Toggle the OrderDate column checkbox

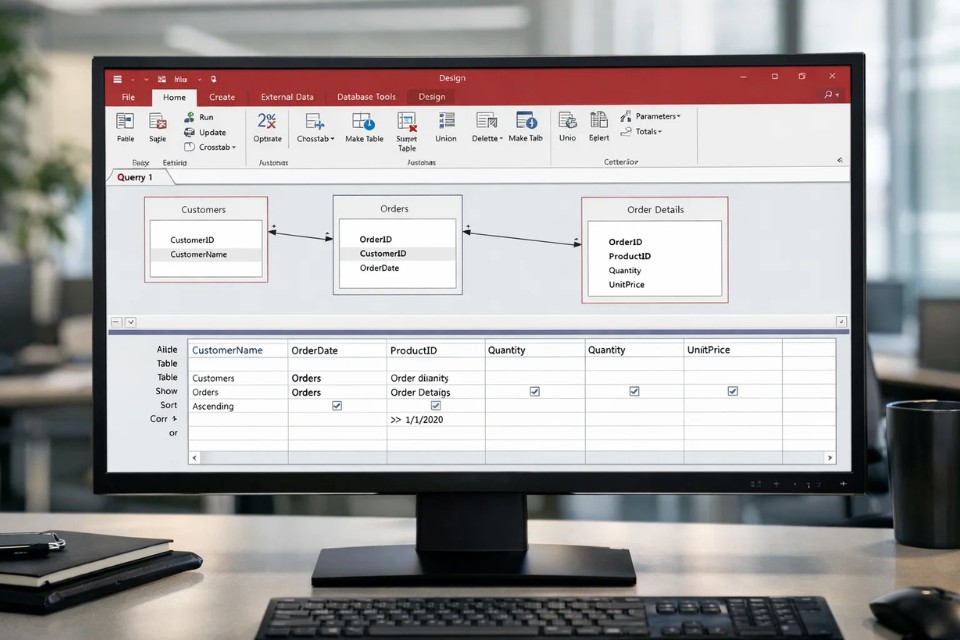pyautogui.click(x=337, y=406)
